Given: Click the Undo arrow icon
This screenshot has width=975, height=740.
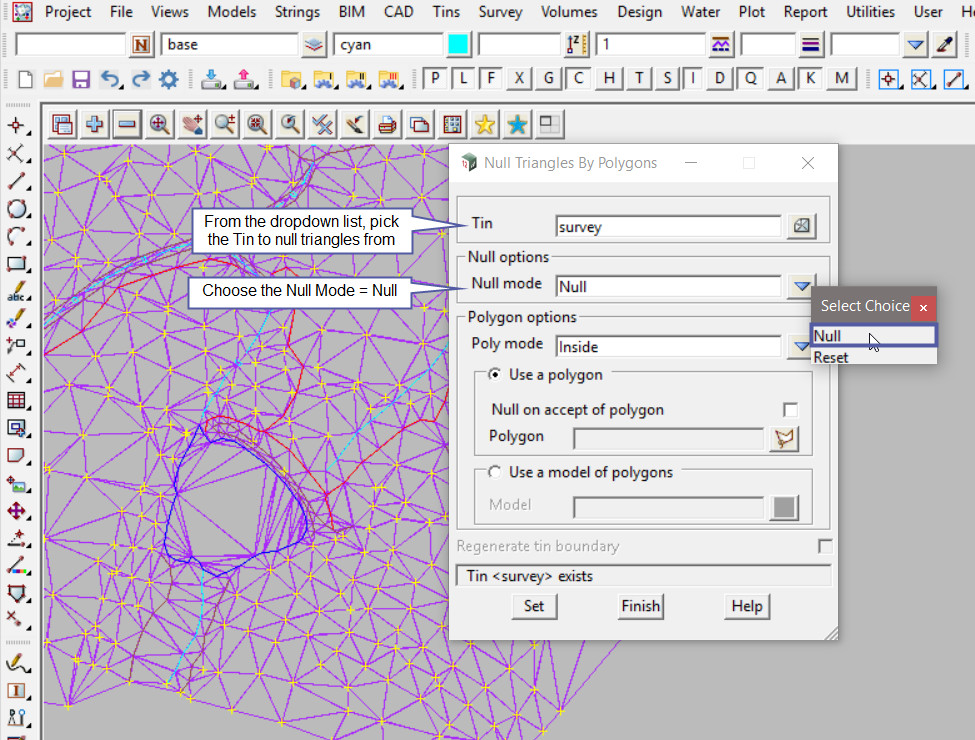Looking at the screenshot, I should 111,80.
